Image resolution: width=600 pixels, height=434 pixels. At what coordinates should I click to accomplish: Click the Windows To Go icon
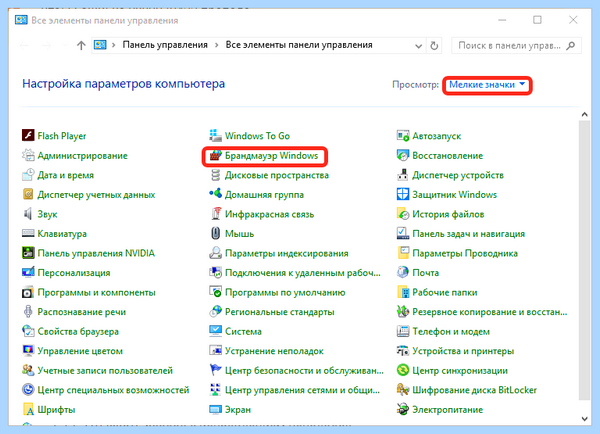[x=215, y=135]
